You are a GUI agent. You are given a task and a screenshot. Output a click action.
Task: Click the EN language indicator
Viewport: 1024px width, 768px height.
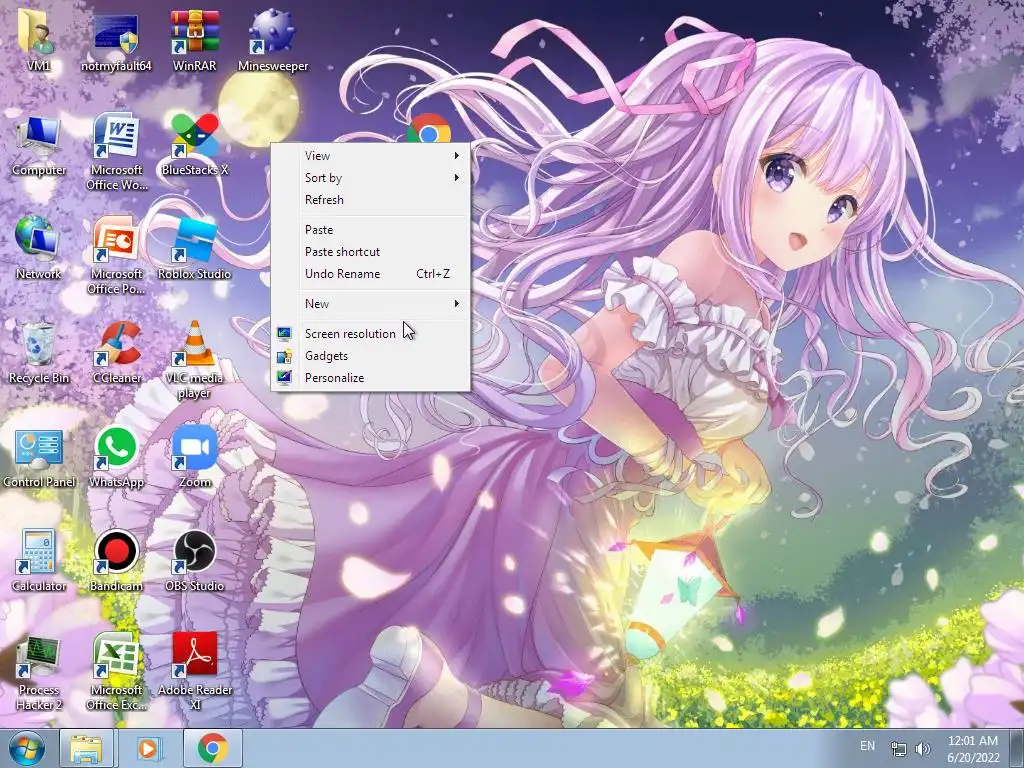pos(867,746)
